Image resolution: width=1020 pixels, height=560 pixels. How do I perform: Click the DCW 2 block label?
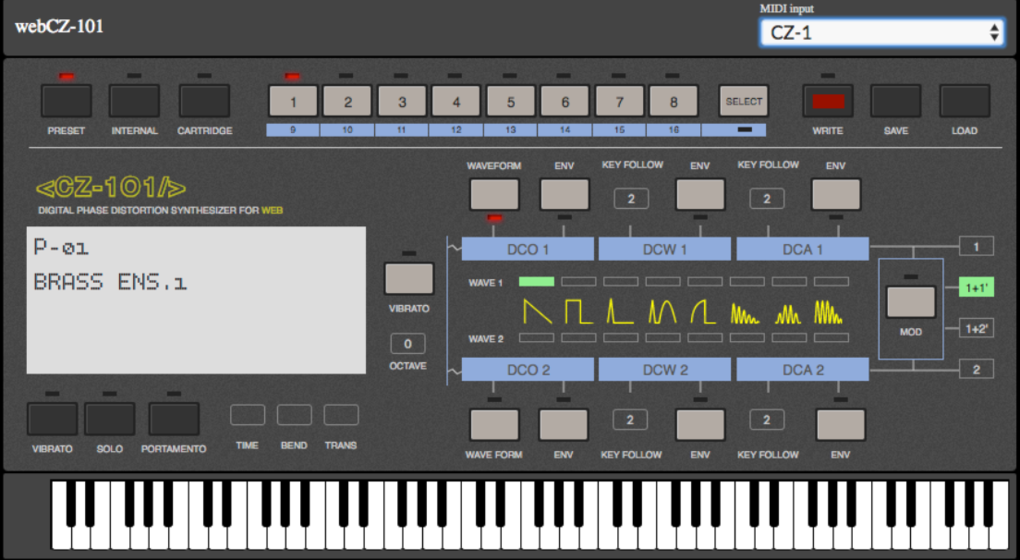tap(665, 369)
